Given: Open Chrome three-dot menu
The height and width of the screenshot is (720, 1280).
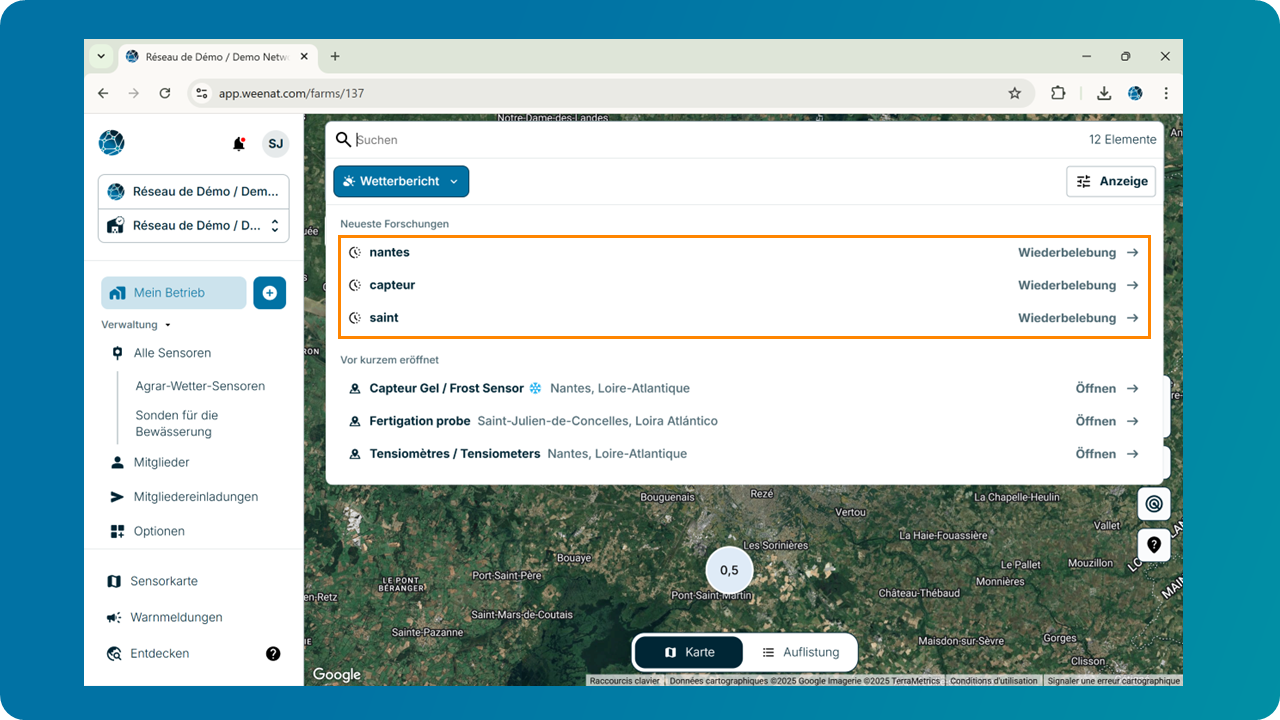Looking at the screenshot, I should (x=1166, y=93).
